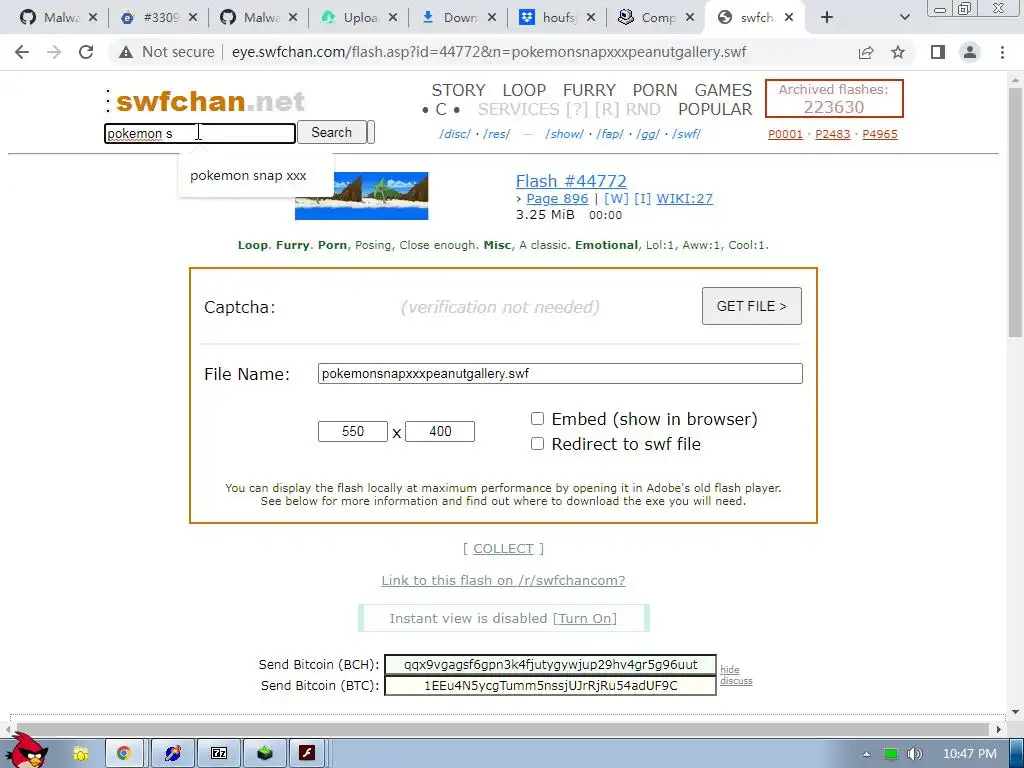Screen dimensions: 1024x768
Task: Click the GET FILE button
Action: click(x=752, y=306)
